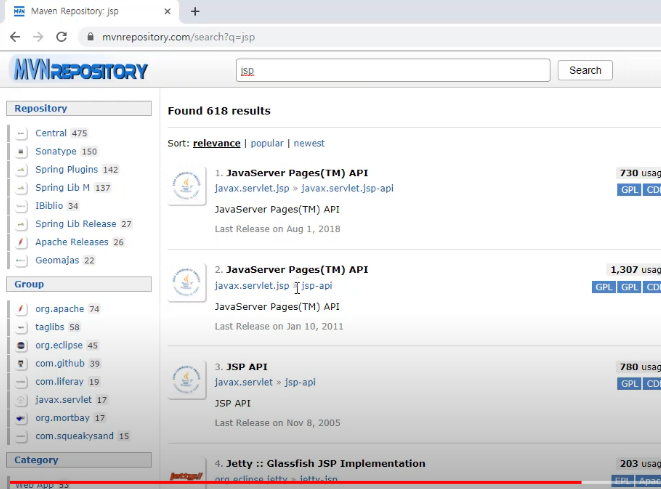Click the jsp search input field

pos(393,70)
